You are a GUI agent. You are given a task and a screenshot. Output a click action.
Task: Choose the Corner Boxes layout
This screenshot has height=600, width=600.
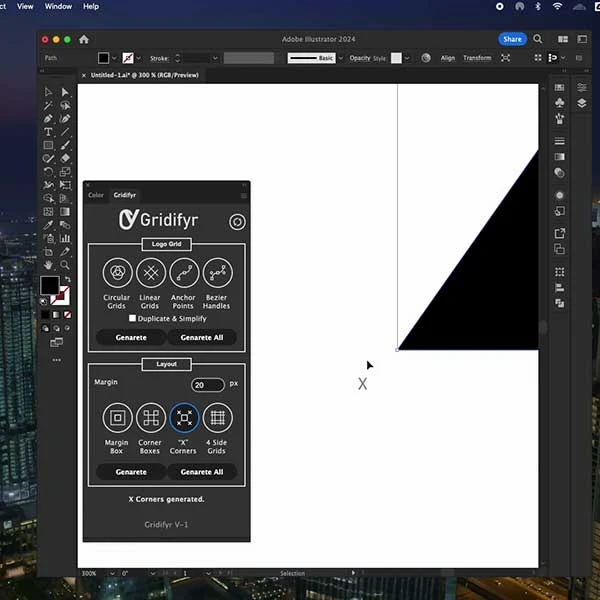[151, 417]
